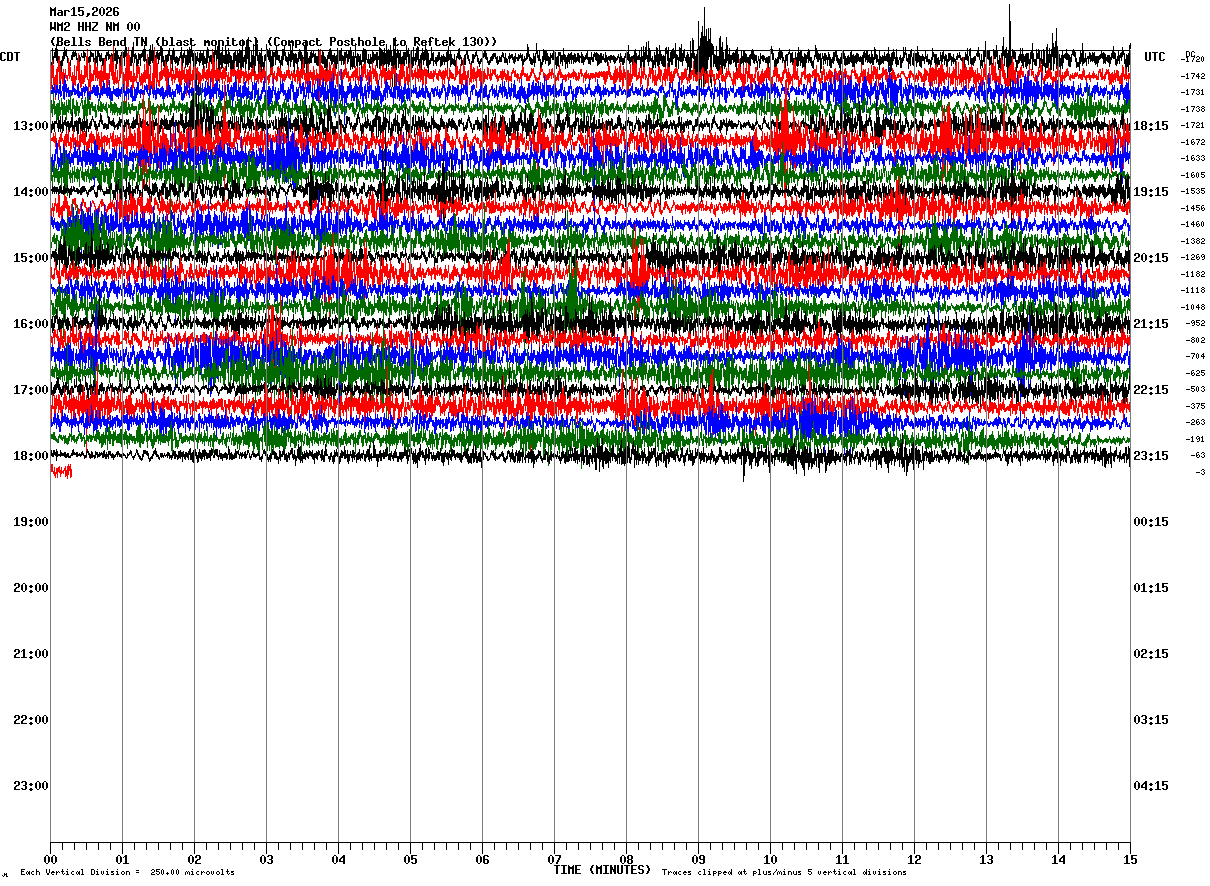
Task: Click minute tick label 15 on axis
Action: [1130, 859]
